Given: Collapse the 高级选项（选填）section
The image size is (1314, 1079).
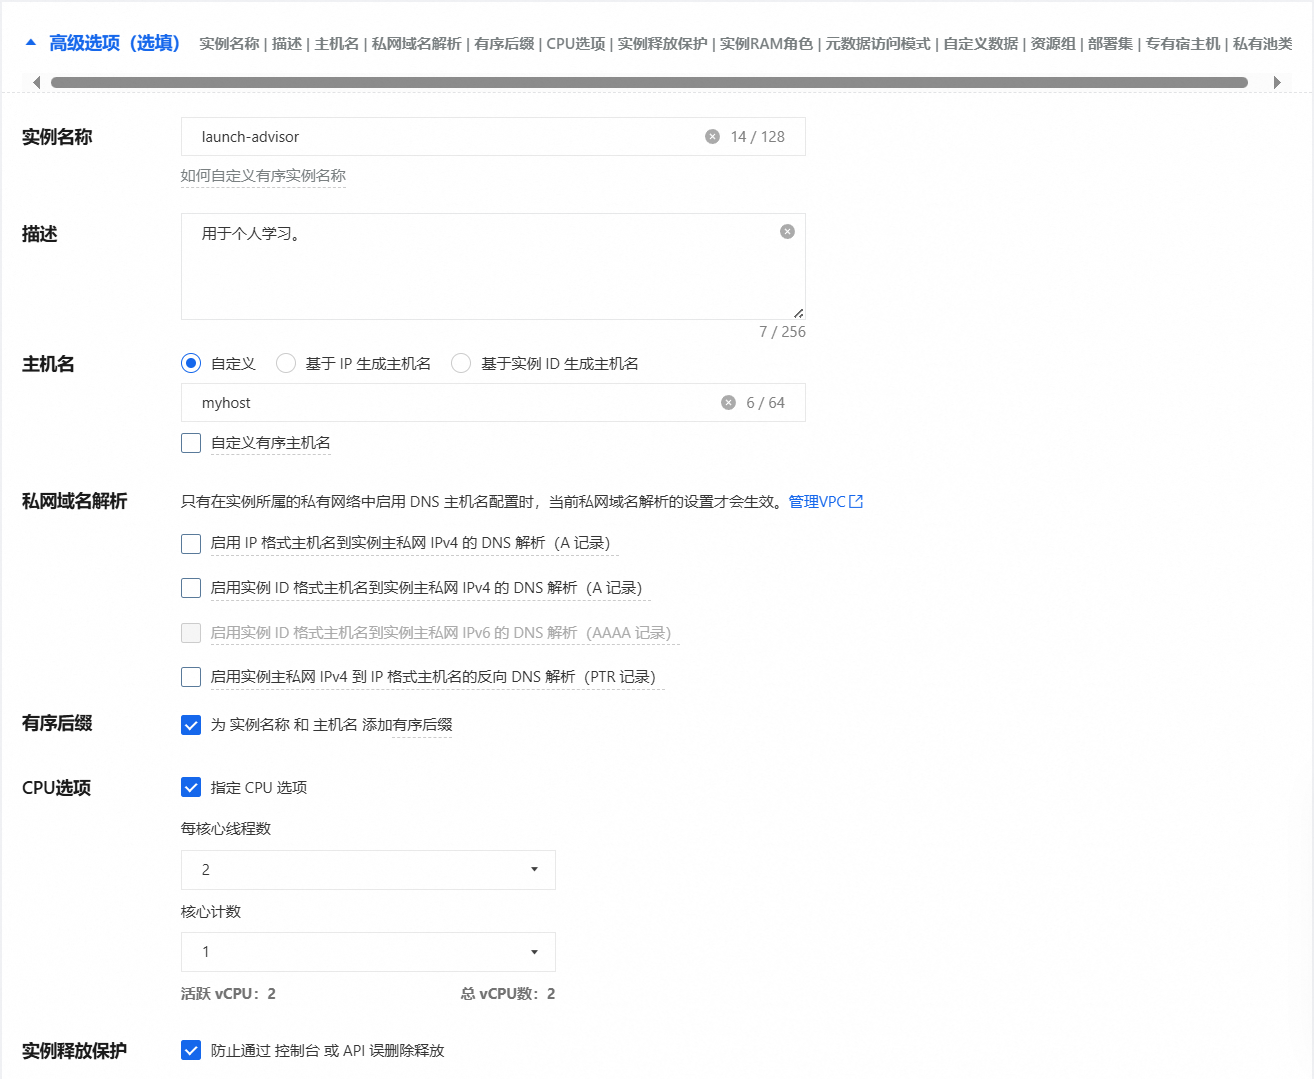Looking at the screenshot, I should (x=33, y=44).
